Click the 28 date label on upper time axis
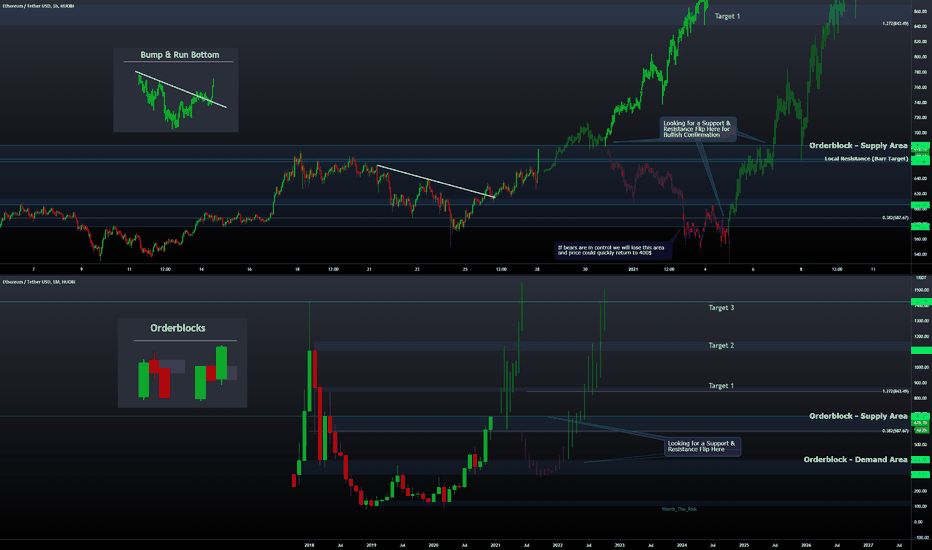Viewport: 932px width, 550px height. click(x=537, y=269)
